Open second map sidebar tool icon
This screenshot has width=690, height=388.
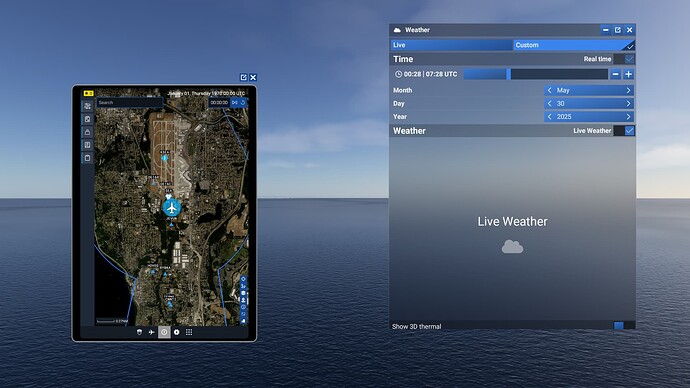coord(87,119)
